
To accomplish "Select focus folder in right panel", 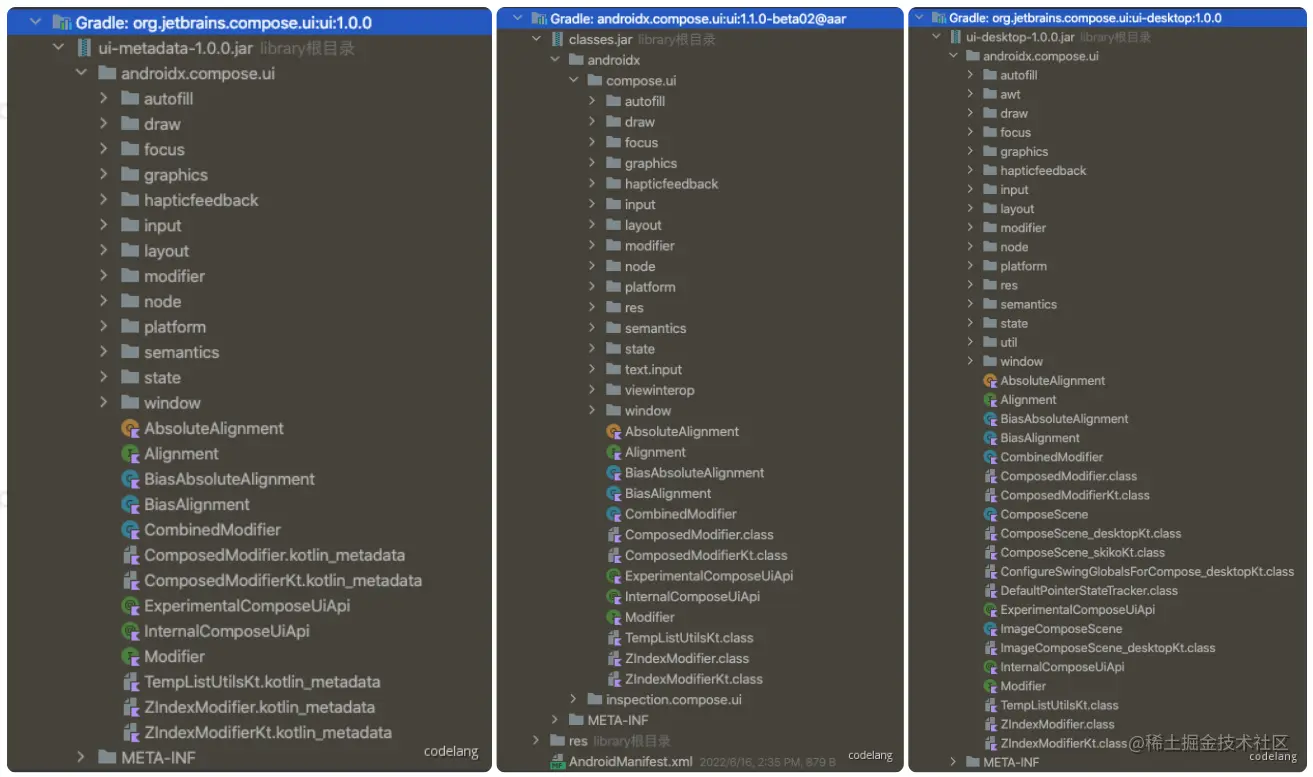I will pos(1015,132).
